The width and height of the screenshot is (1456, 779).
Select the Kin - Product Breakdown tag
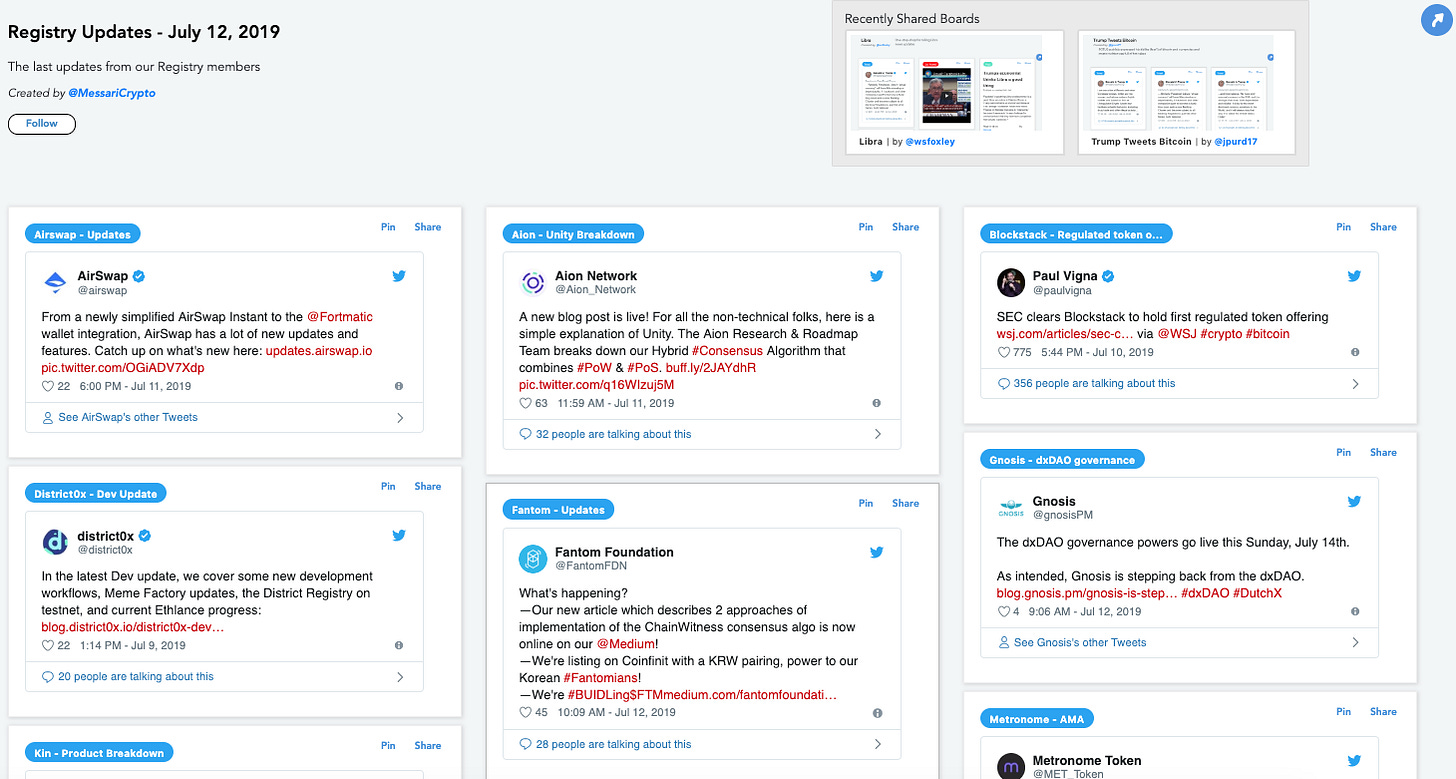point(99,752)
